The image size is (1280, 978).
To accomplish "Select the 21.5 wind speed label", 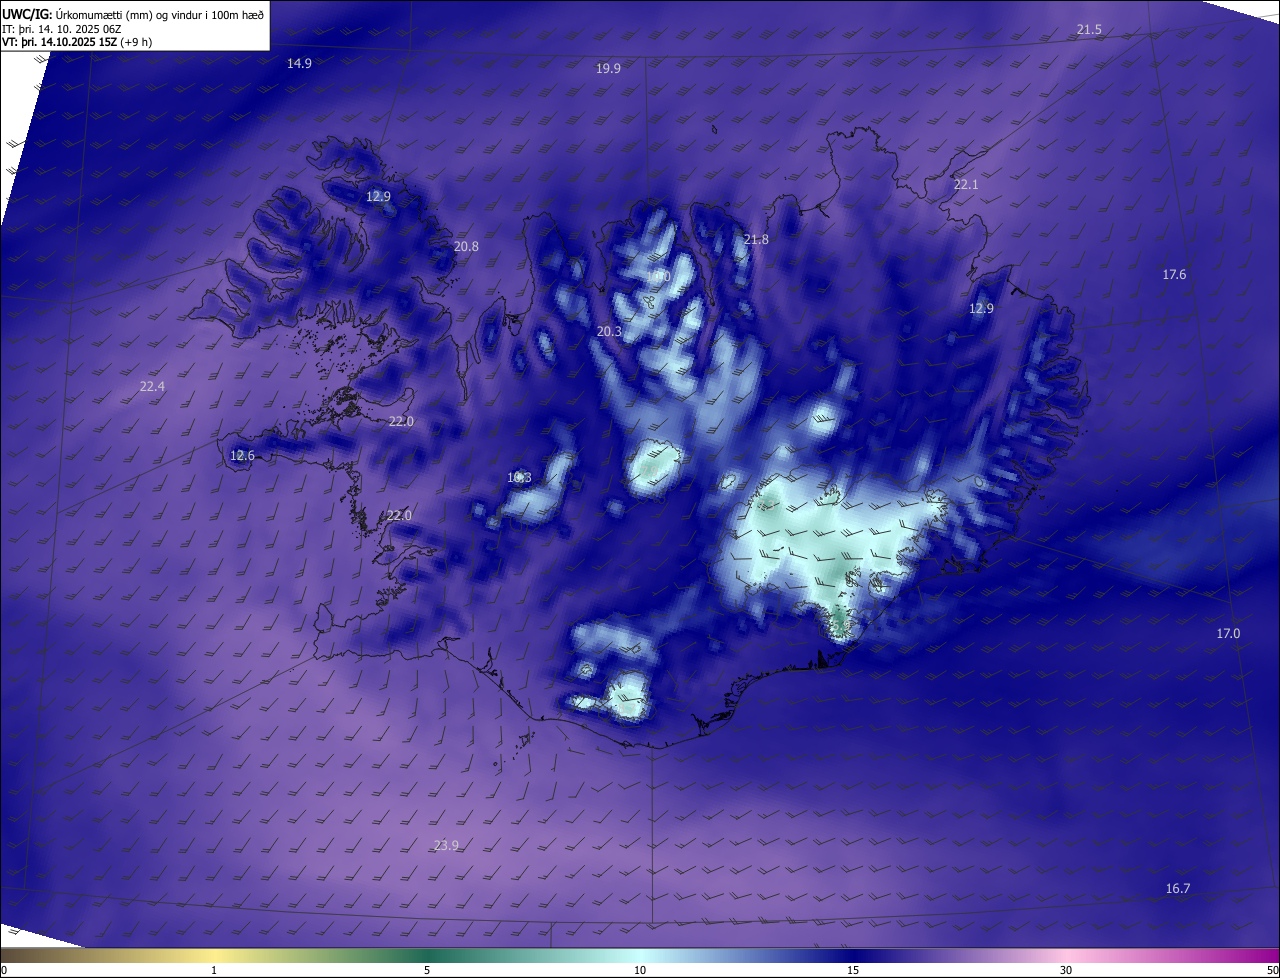I will [x=1089, y=30].
